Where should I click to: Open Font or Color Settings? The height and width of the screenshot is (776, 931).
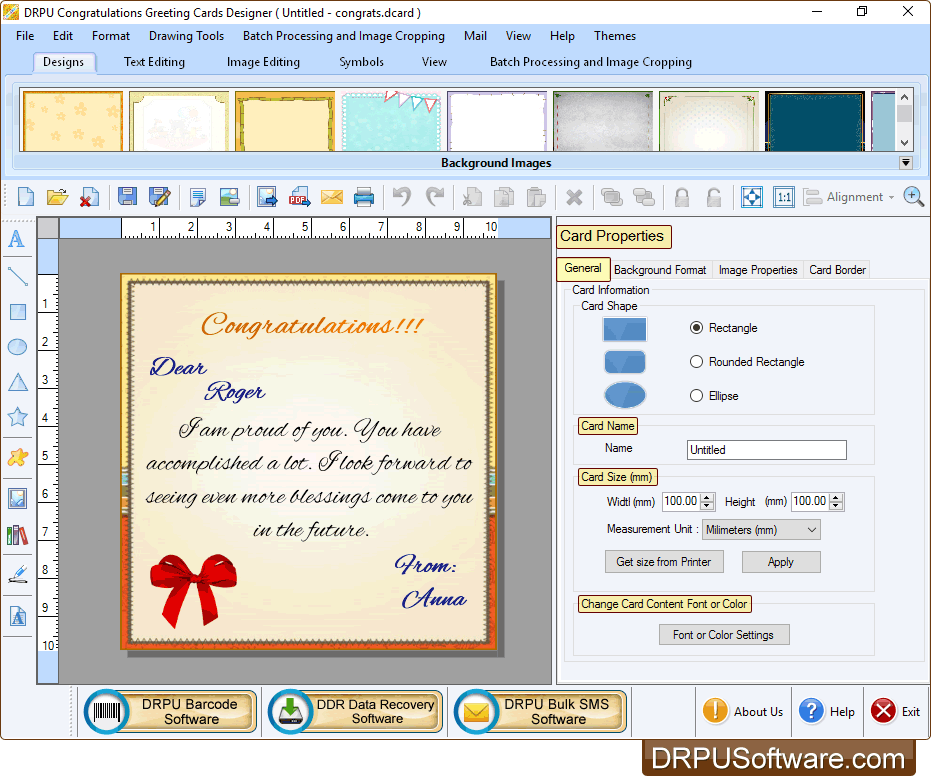coord(724,635)
